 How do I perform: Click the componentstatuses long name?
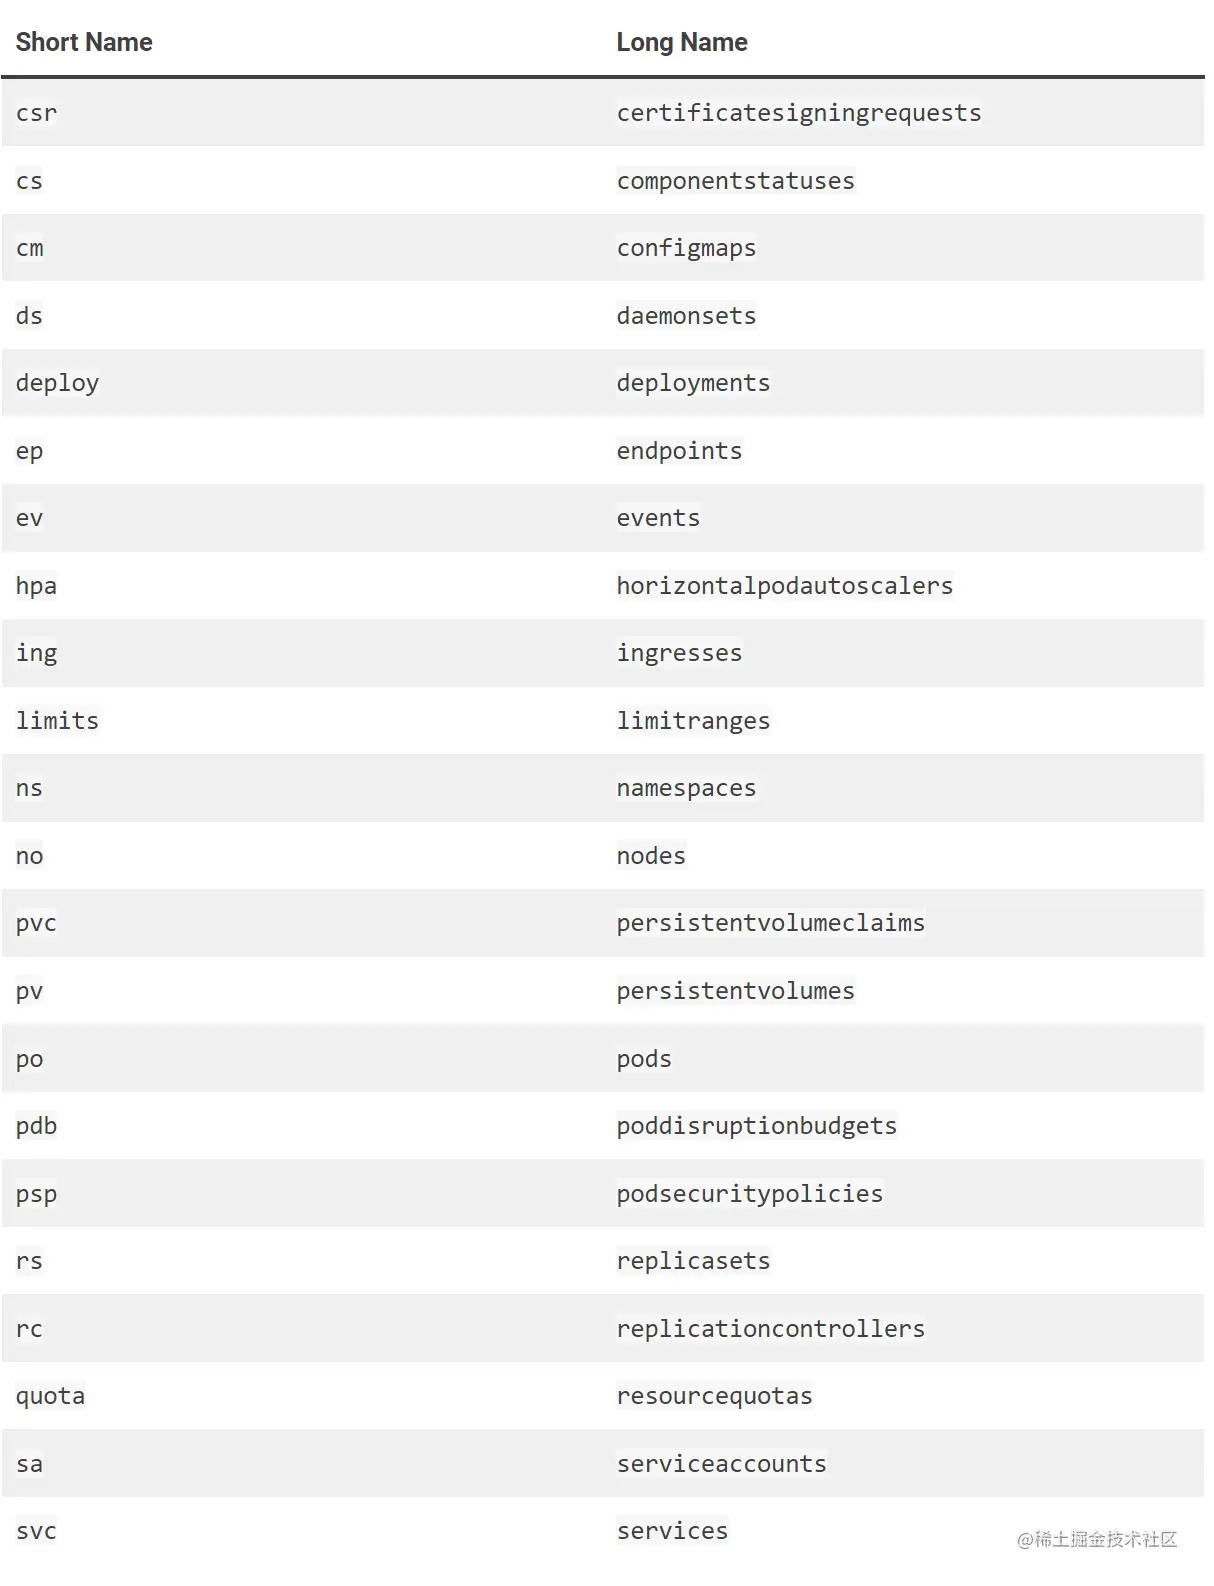(735, 181)
